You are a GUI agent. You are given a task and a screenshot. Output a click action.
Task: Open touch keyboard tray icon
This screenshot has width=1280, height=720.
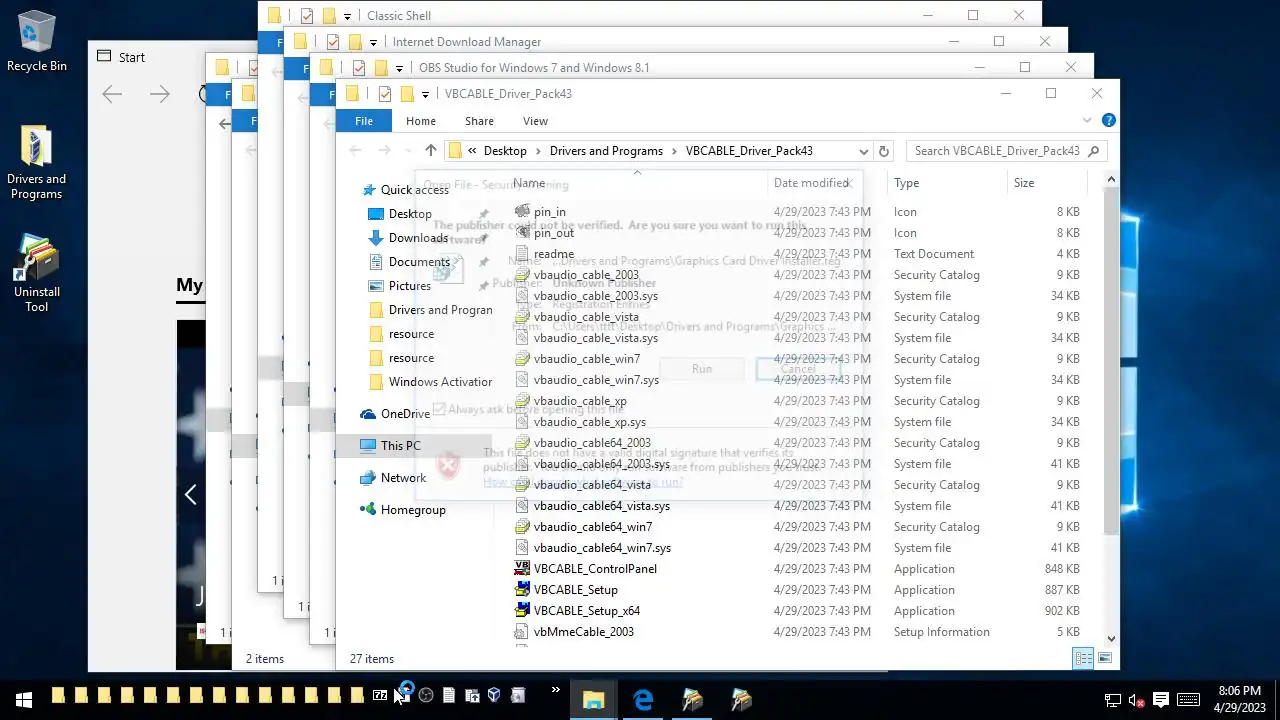1189,700
